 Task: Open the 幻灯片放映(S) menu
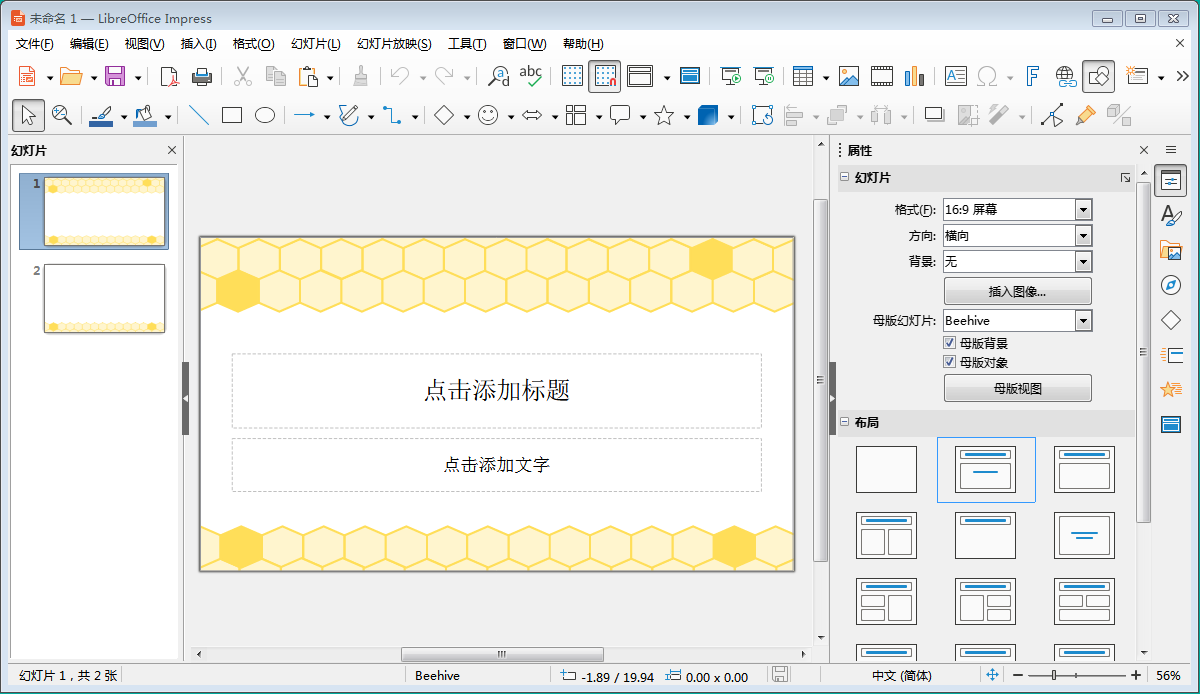394,44
